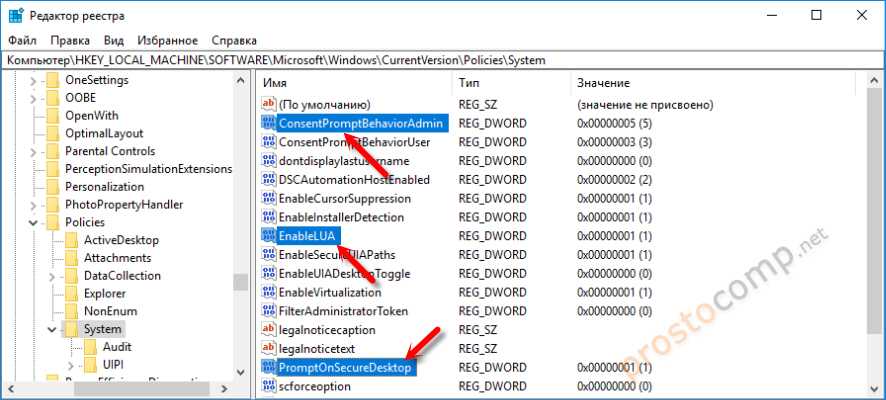This screenshot has height=400, width=886.
Task: Expand the OneSettings key
Action: 33,79
